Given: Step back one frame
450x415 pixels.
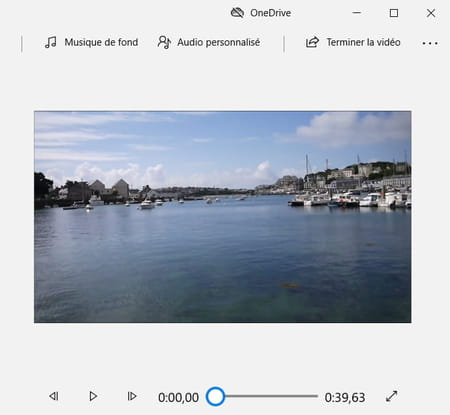Looking at the screenshot, I should pyautogui.click(x=54, y=396).
